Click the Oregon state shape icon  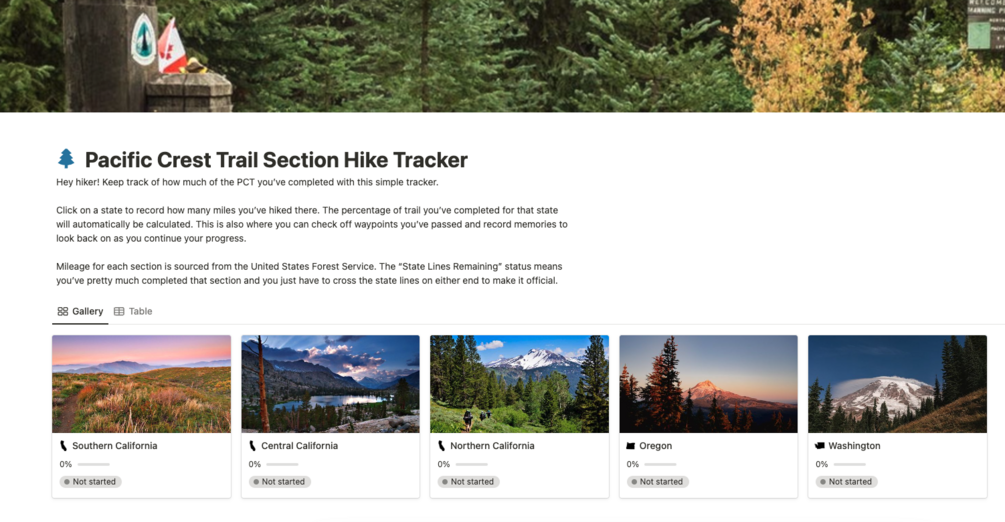point(631,446)
